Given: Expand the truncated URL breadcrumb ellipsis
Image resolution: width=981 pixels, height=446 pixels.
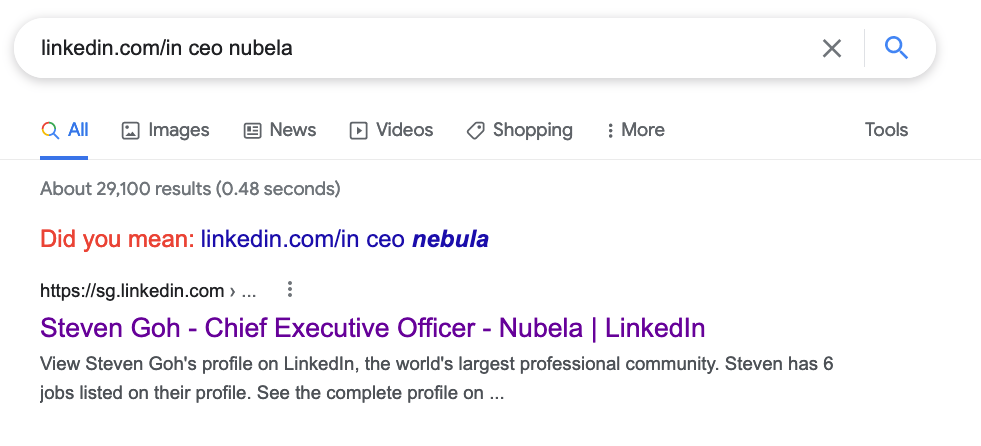Looking at the screenshot, I should (x=248, y=291).
